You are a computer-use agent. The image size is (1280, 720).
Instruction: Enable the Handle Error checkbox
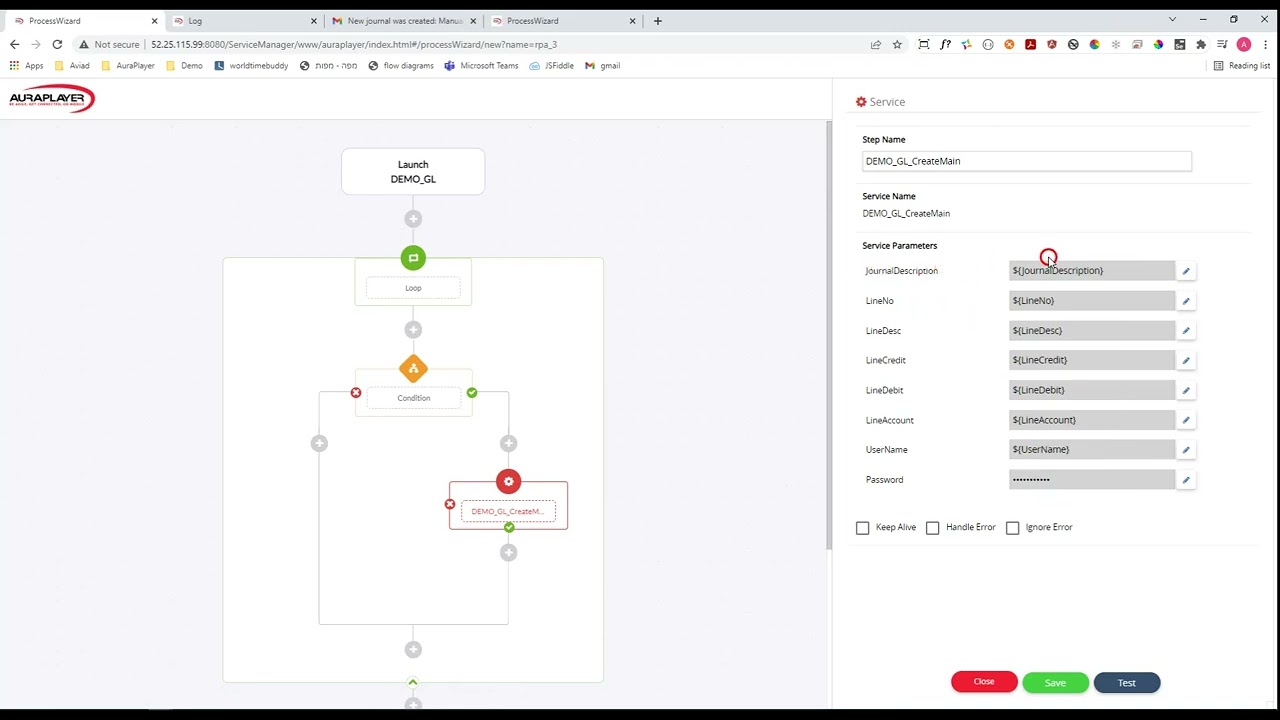point(932,528)
